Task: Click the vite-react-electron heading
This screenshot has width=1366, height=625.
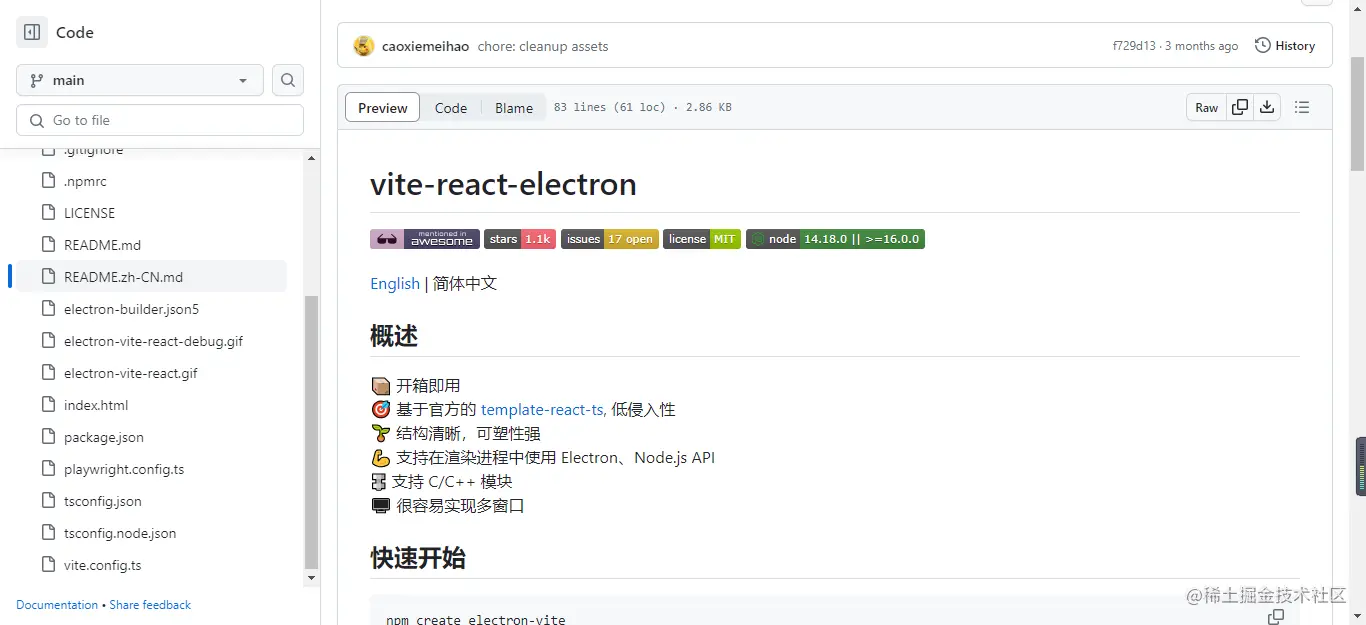Action: click(503, 184)
